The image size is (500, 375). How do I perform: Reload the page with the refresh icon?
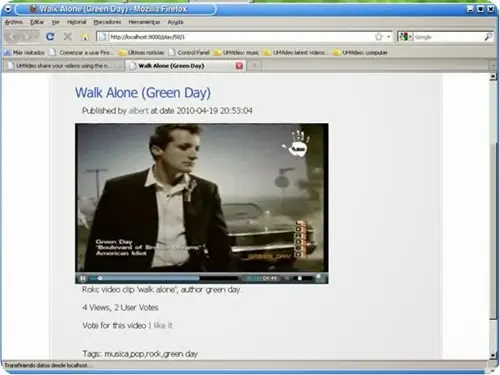50,37
